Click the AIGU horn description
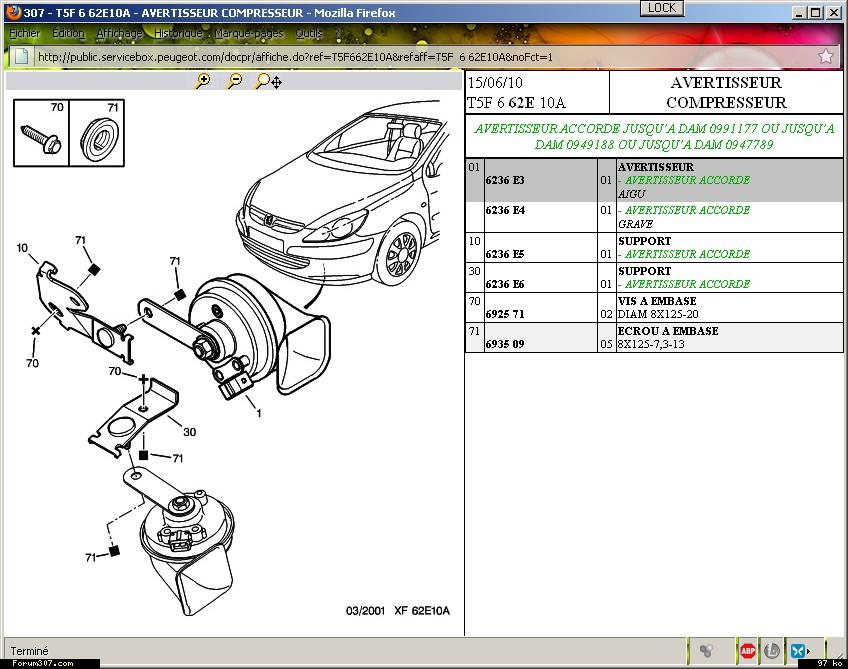The image size is (848, 669). 632,194
